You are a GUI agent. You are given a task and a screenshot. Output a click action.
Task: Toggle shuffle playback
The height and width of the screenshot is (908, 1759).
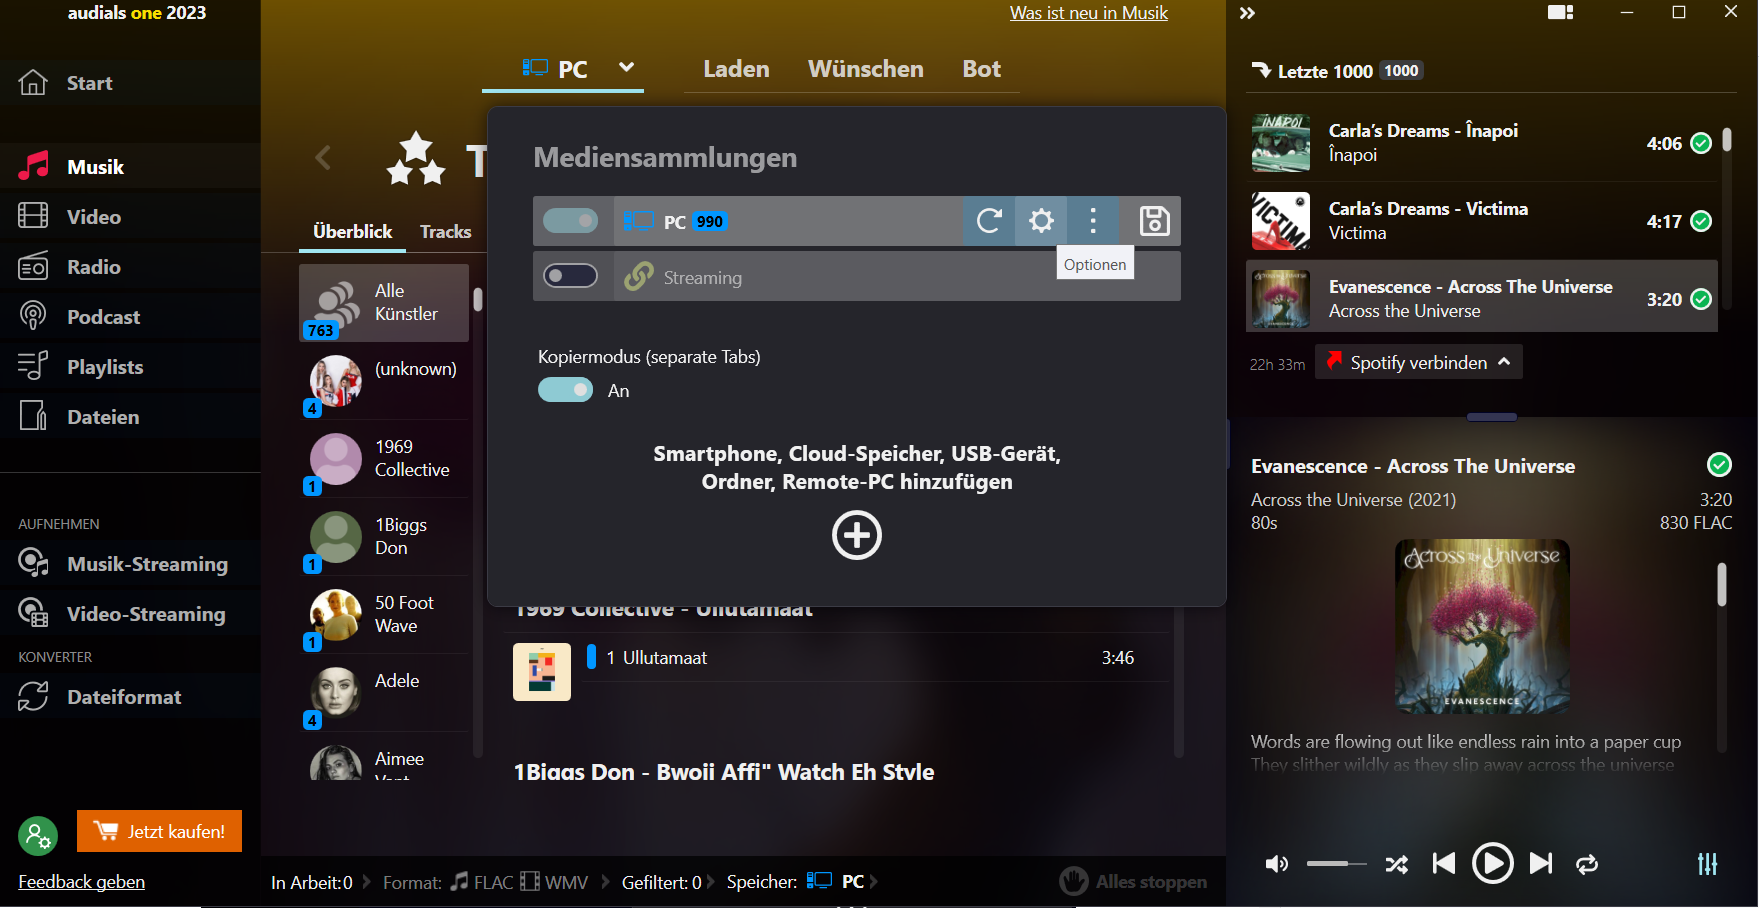[1396, 864]
